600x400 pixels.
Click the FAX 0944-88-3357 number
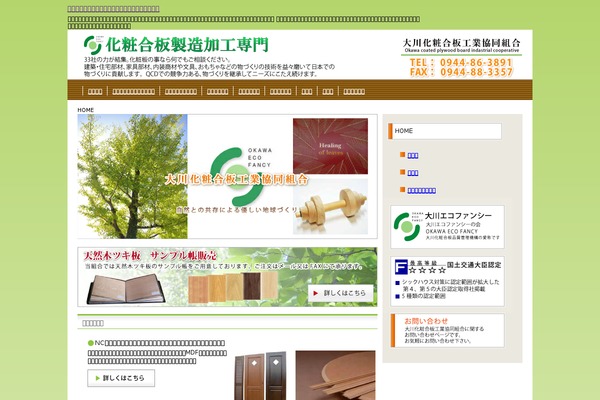point(461,72)
